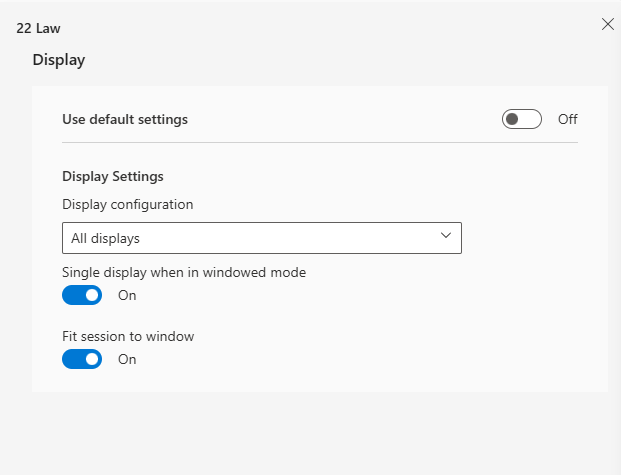
Task: Enable the Use default settings switch
Action: (x=522, y=120)
